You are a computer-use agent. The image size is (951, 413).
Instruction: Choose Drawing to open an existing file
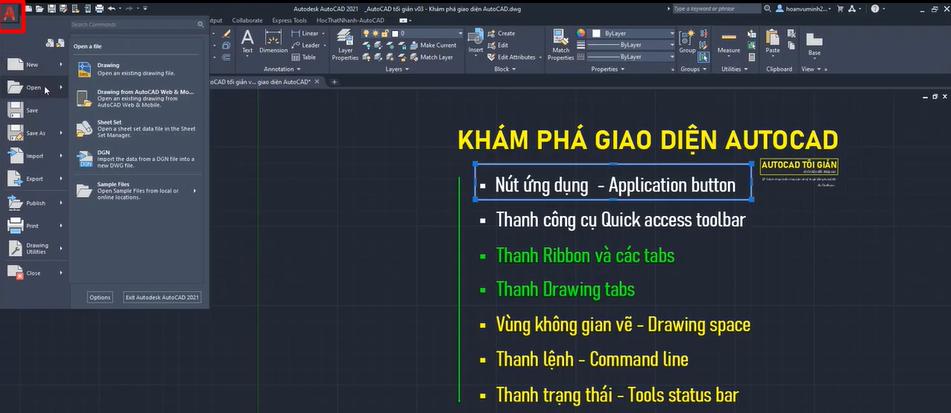click(138, 69)
